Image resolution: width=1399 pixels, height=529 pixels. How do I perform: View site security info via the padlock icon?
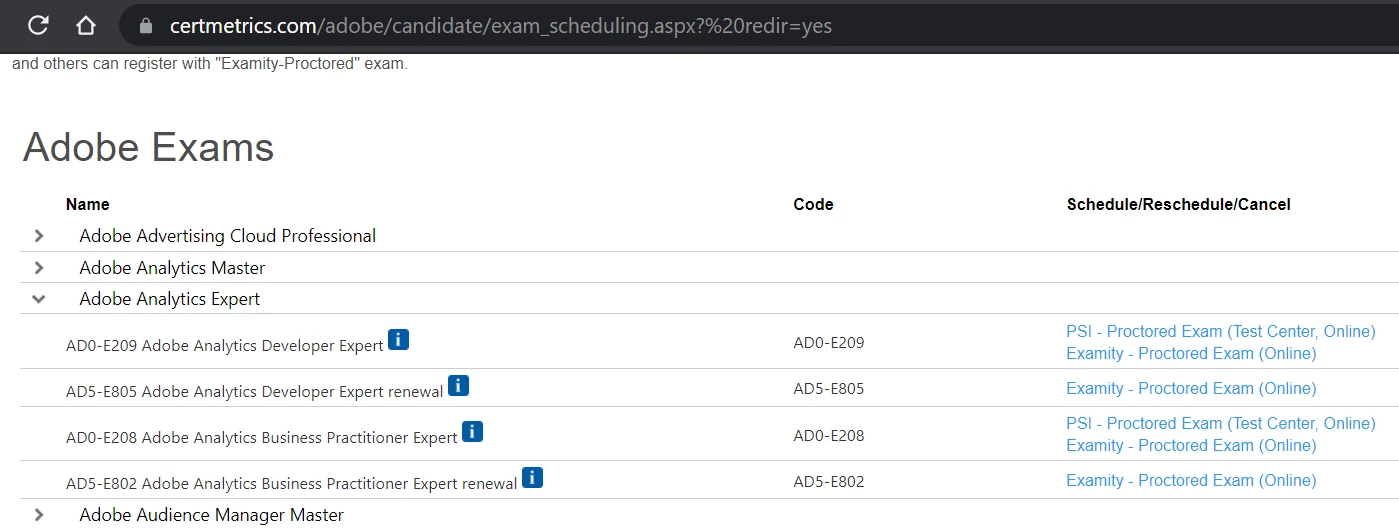pyautogui.click(x=147, y=26)
